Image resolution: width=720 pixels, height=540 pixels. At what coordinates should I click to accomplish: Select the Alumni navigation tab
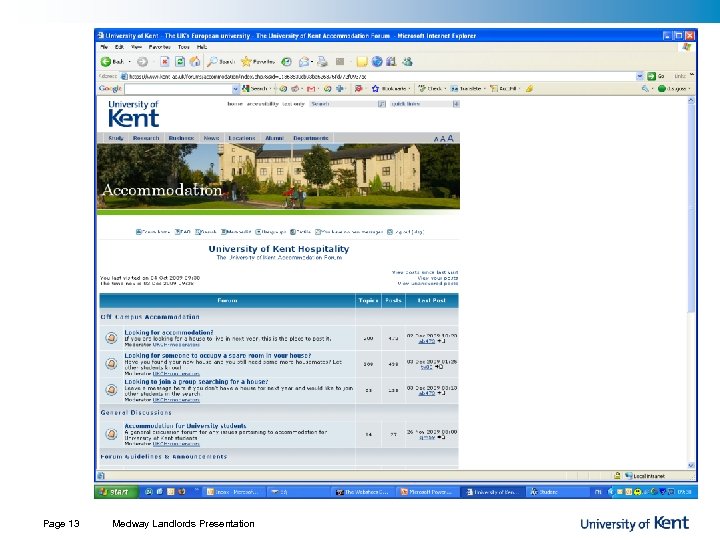(274, 138)
